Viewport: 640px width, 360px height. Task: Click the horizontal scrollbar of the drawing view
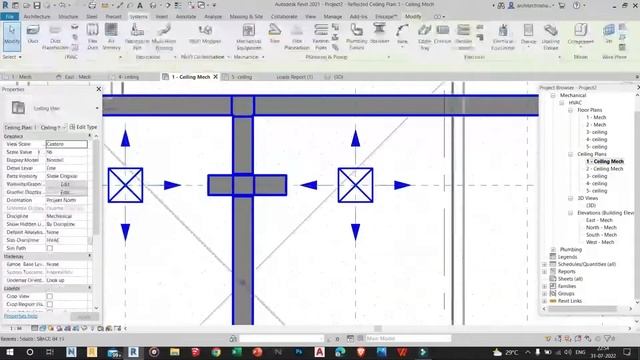coord(378,329)
